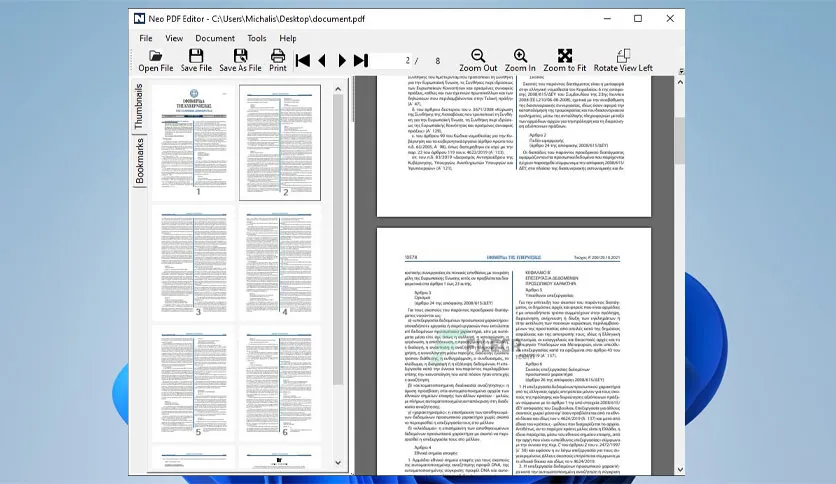Click the Rotate View Left icon
The image size is (836, 484).
coord(623,55)
